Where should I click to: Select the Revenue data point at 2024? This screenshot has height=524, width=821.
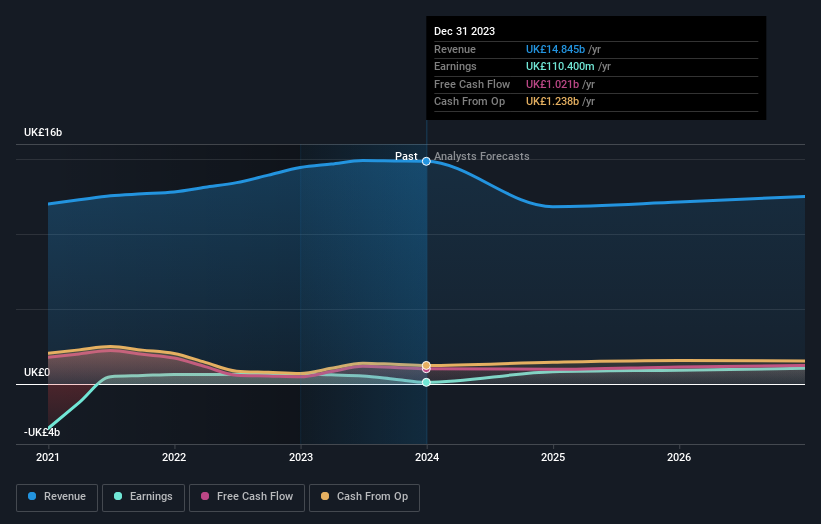coord(426,161)
